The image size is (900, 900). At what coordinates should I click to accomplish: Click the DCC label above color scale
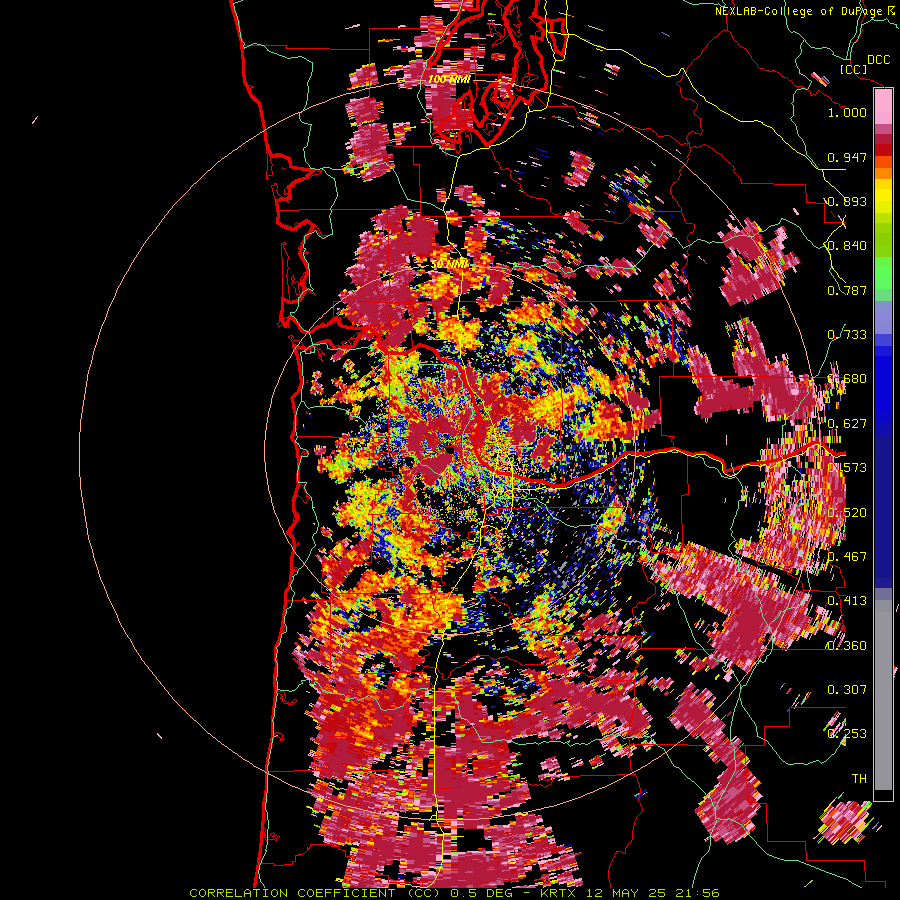pos(878,60)
